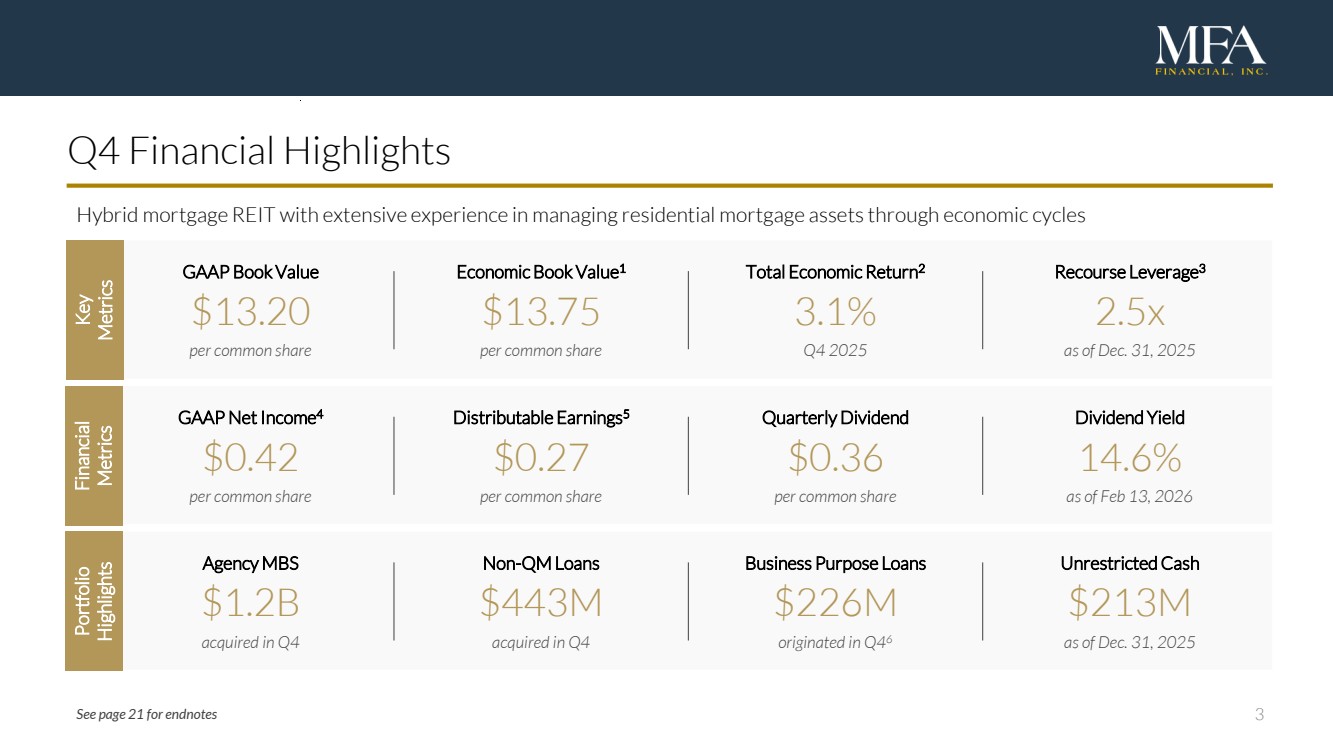Select the 3.1% Total Economic Return value
1333x749 pixels.
tap(835, 313)
